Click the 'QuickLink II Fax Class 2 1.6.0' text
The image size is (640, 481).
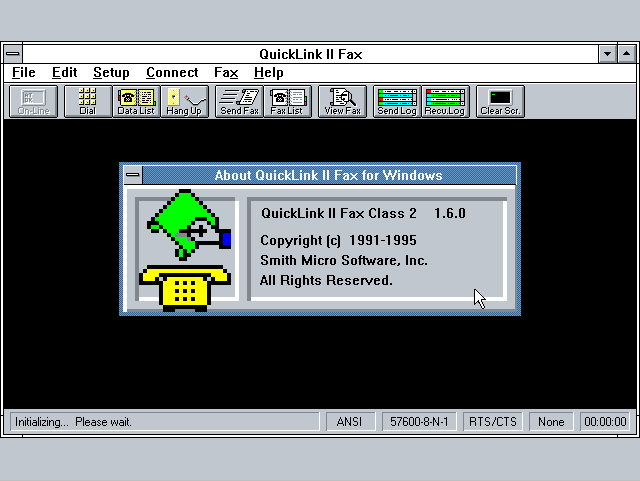pos(363,213)
